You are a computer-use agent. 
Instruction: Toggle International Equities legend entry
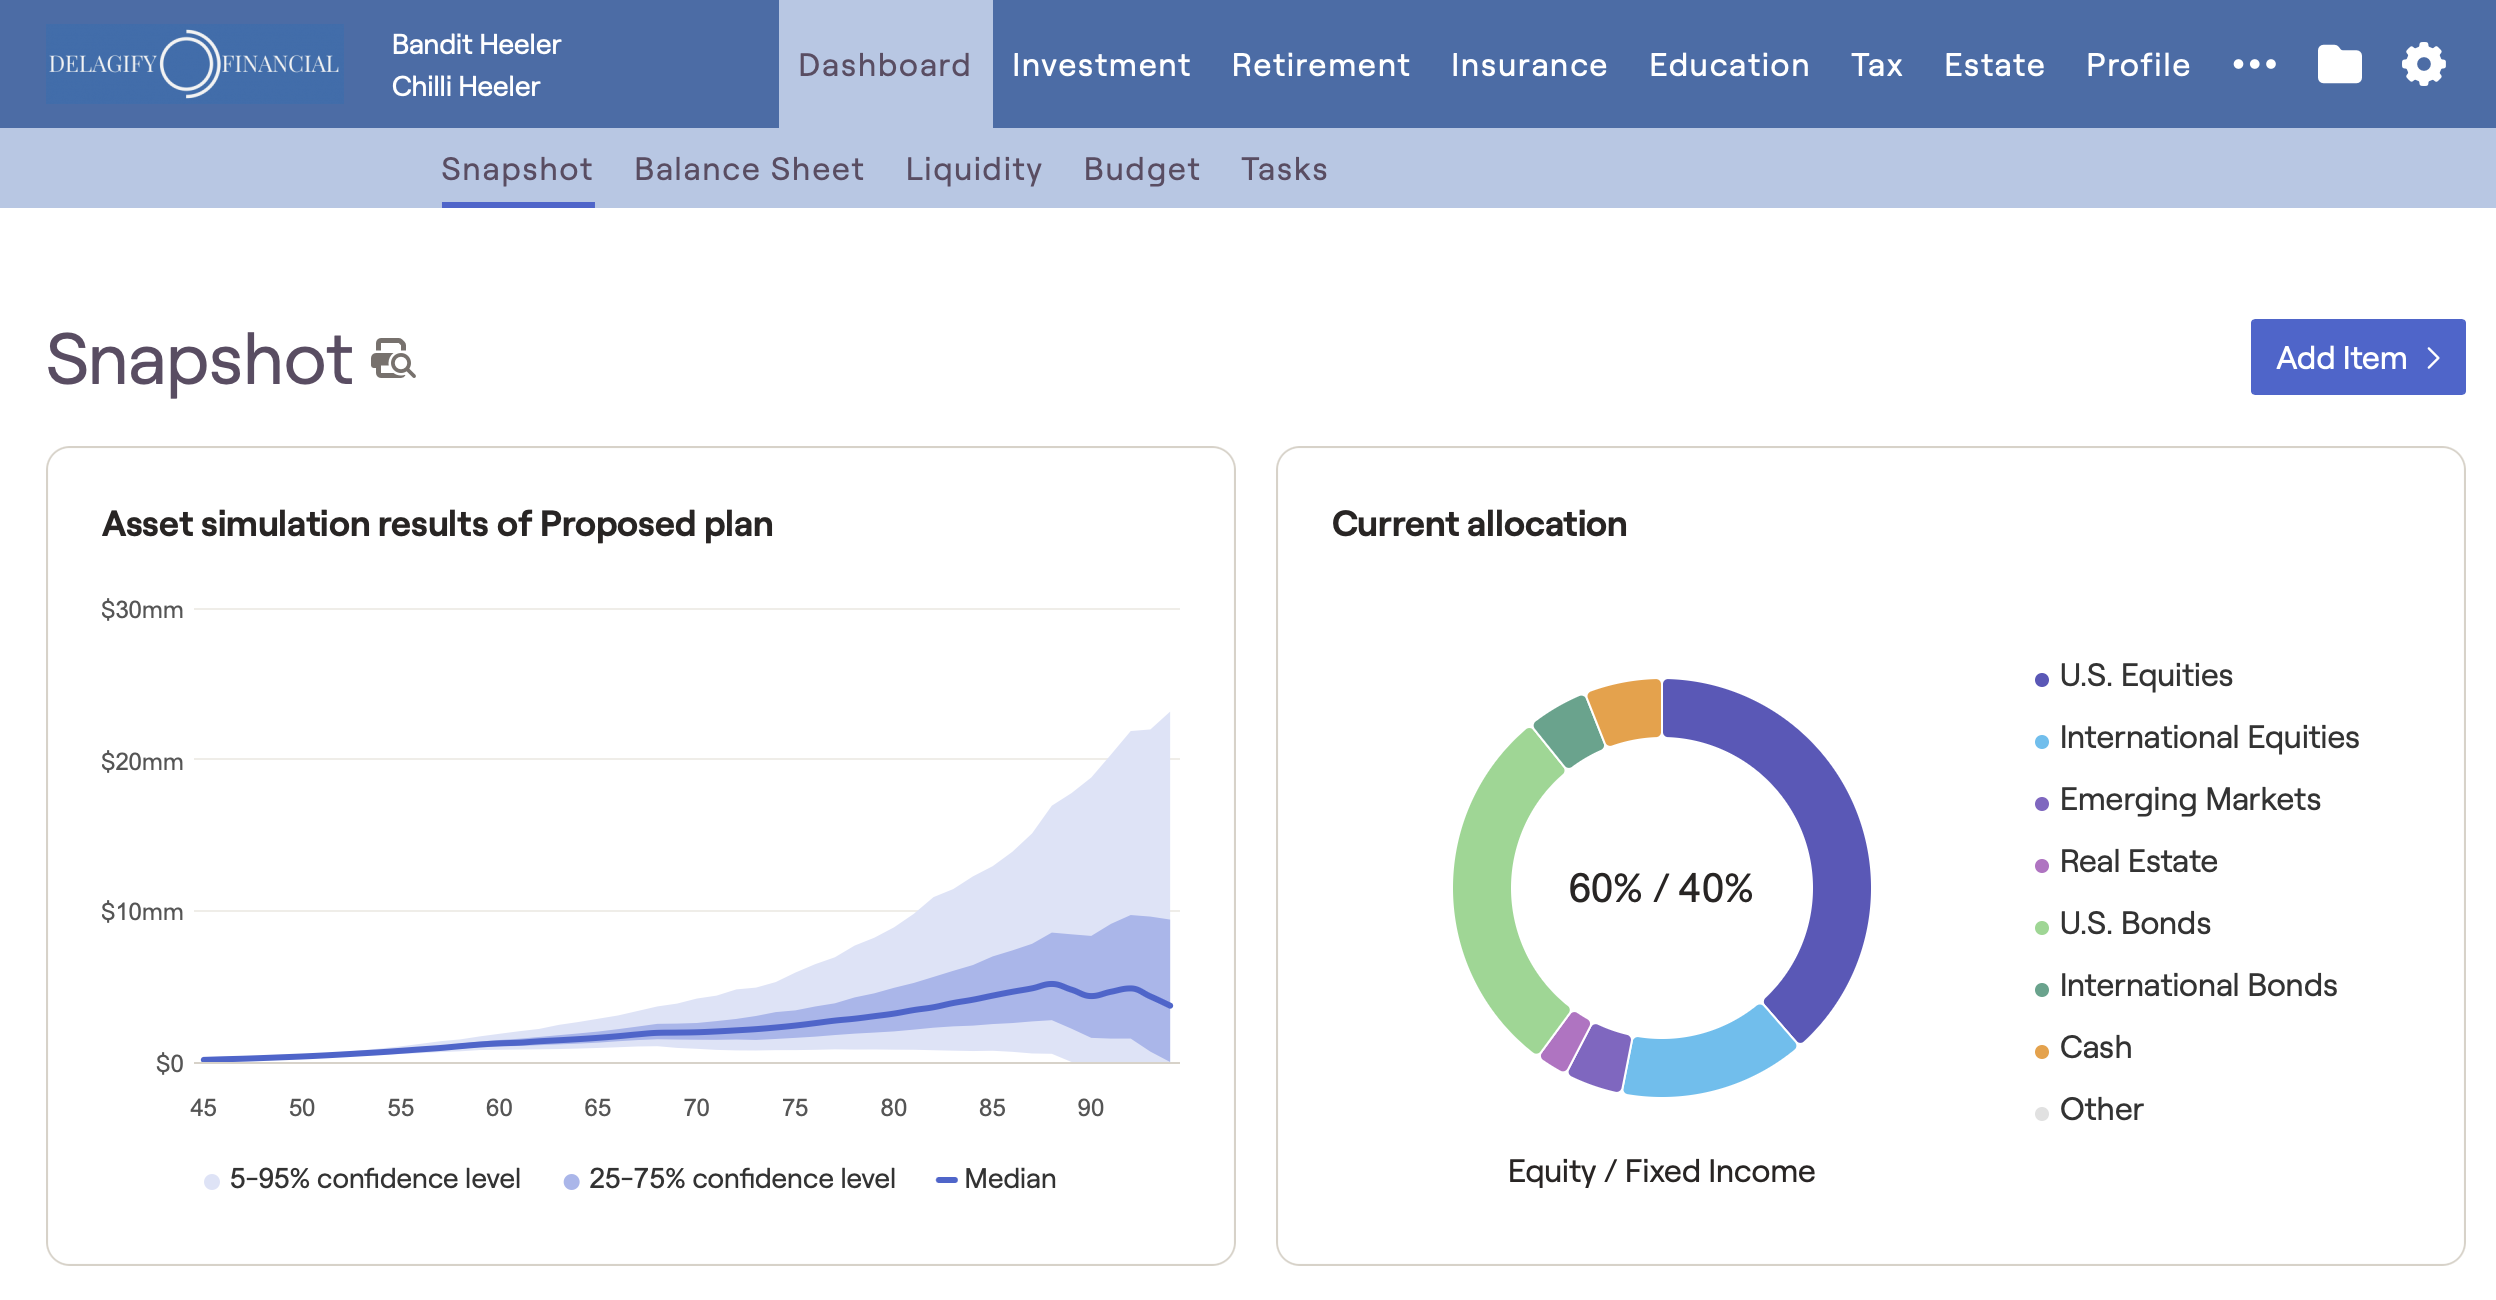coord(2197,738)
